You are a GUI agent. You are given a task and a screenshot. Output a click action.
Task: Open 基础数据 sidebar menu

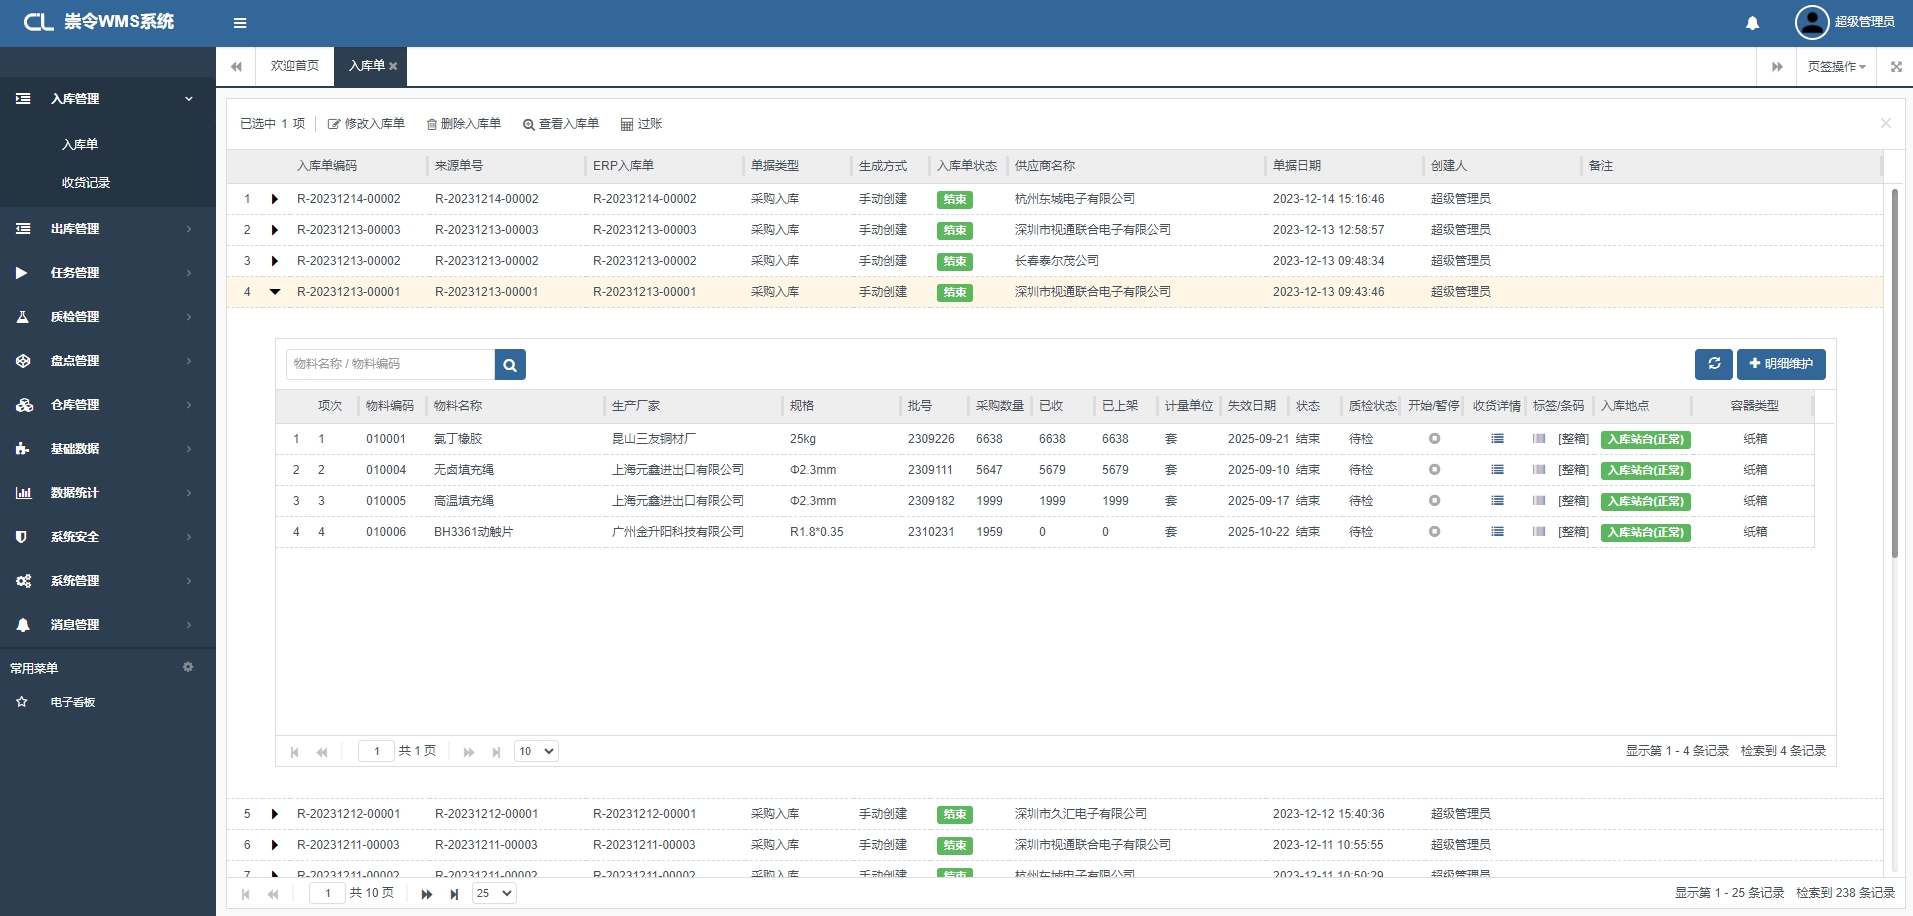[x=108, y=449]
